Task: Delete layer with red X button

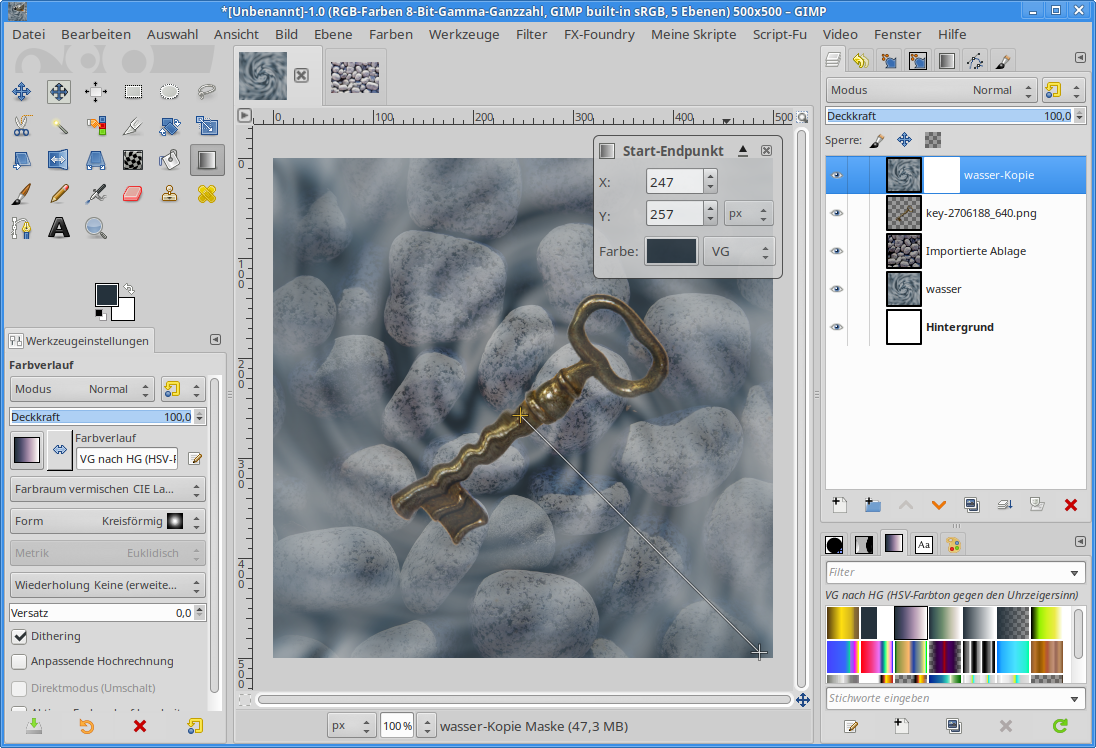Action: tap(1070, 505)
